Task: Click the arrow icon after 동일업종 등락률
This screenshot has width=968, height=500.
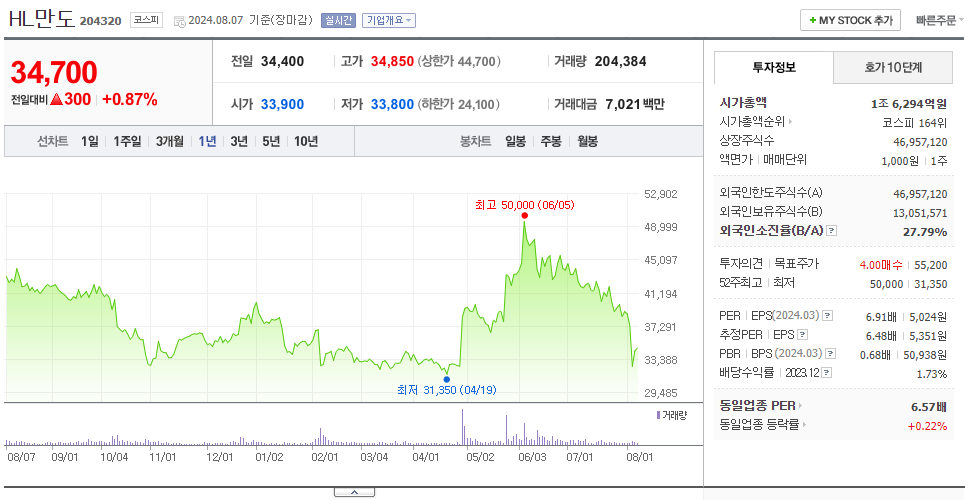Action: pyautogui.click(x=806, y=425)
